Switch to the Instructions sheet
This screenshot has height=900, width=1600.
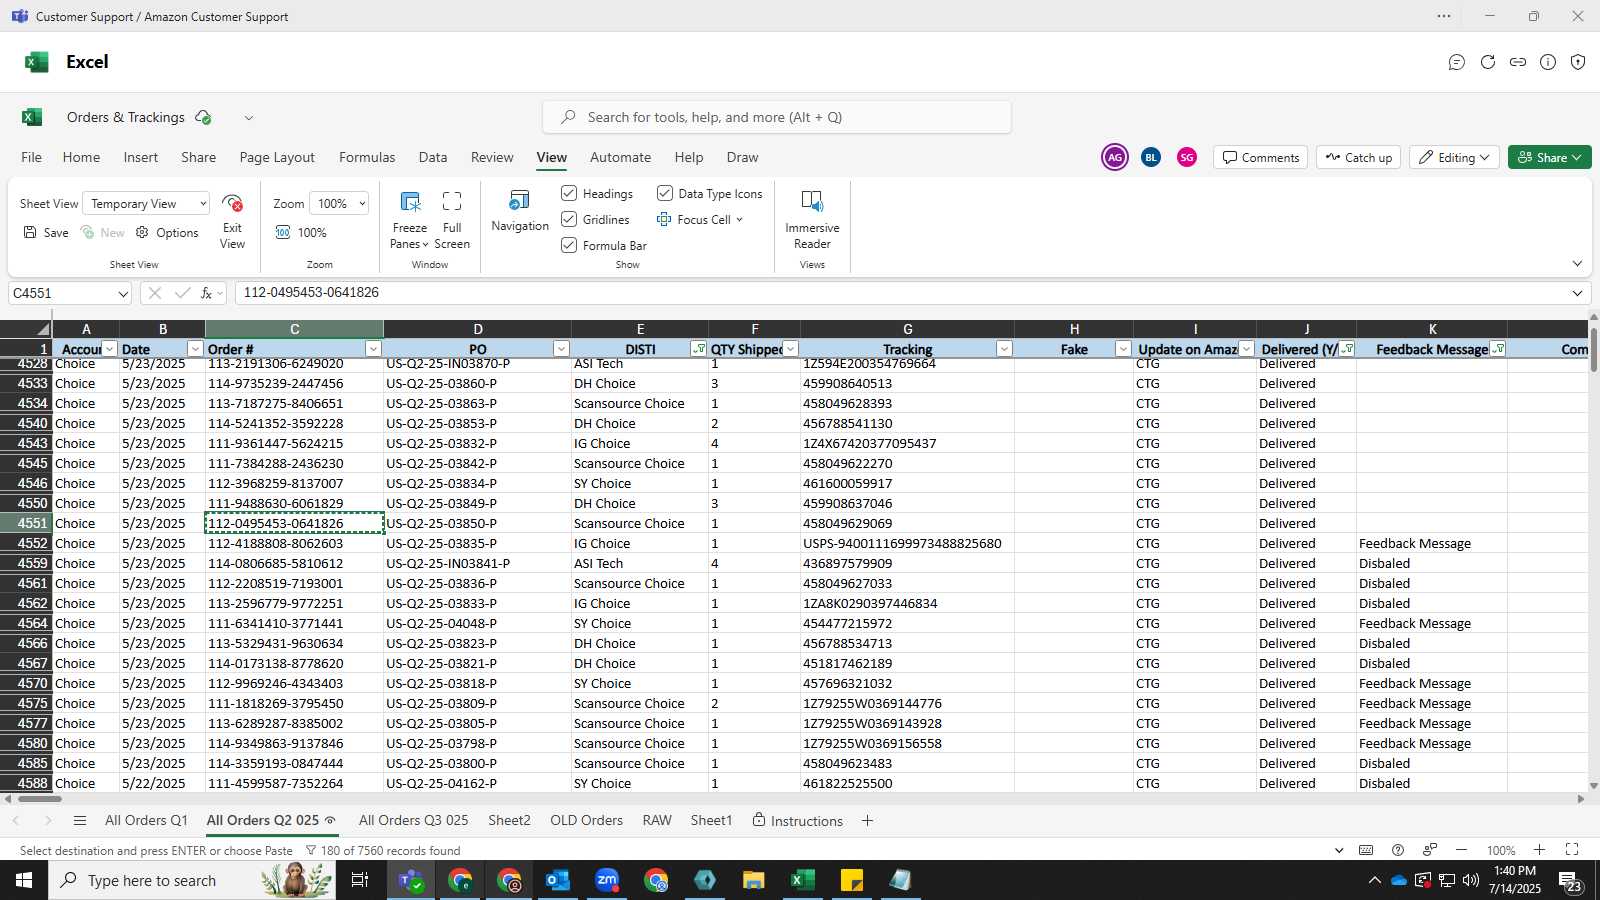[x=797, y=821]
